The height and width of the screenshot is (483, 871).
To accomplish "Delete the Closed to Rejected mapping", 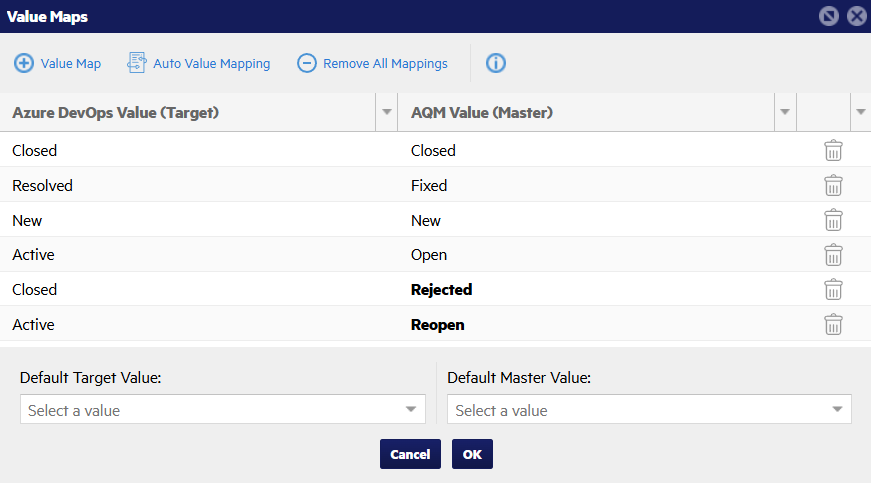I will click(x=833, y=290).
